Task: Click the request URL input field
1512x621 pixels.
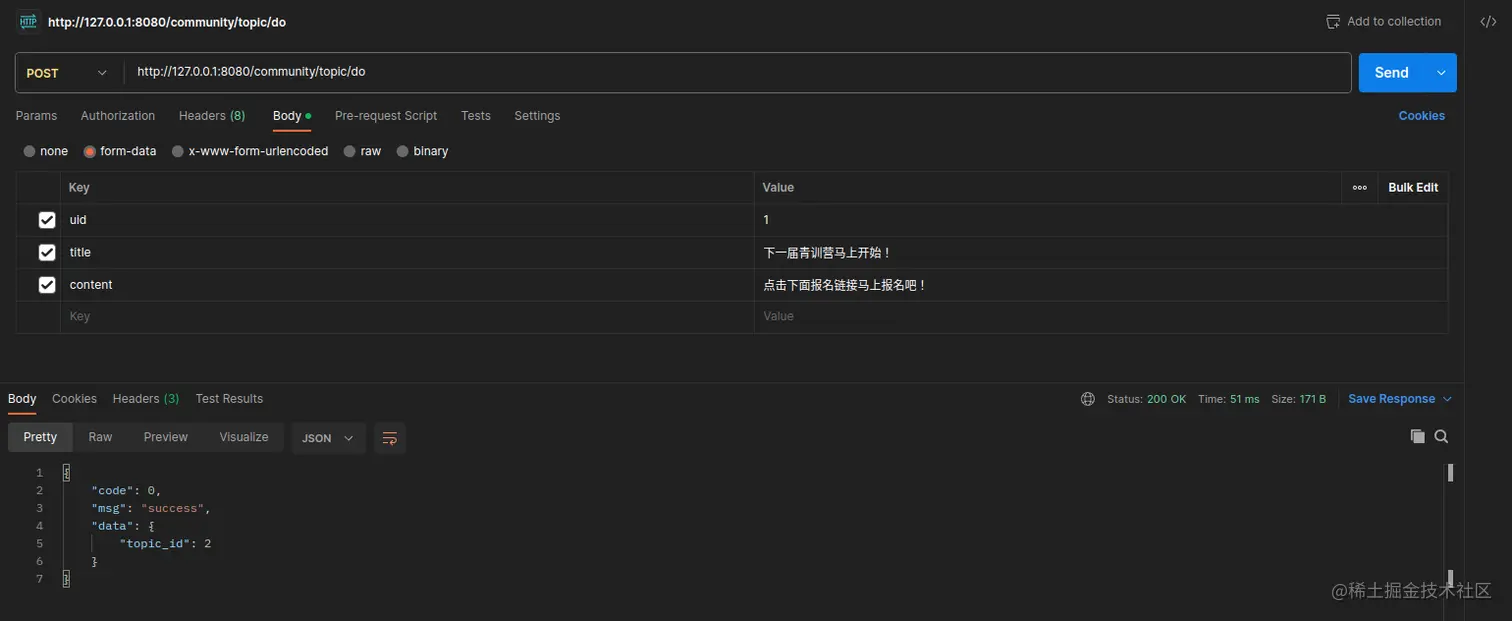Action: (x=738, y=73)
